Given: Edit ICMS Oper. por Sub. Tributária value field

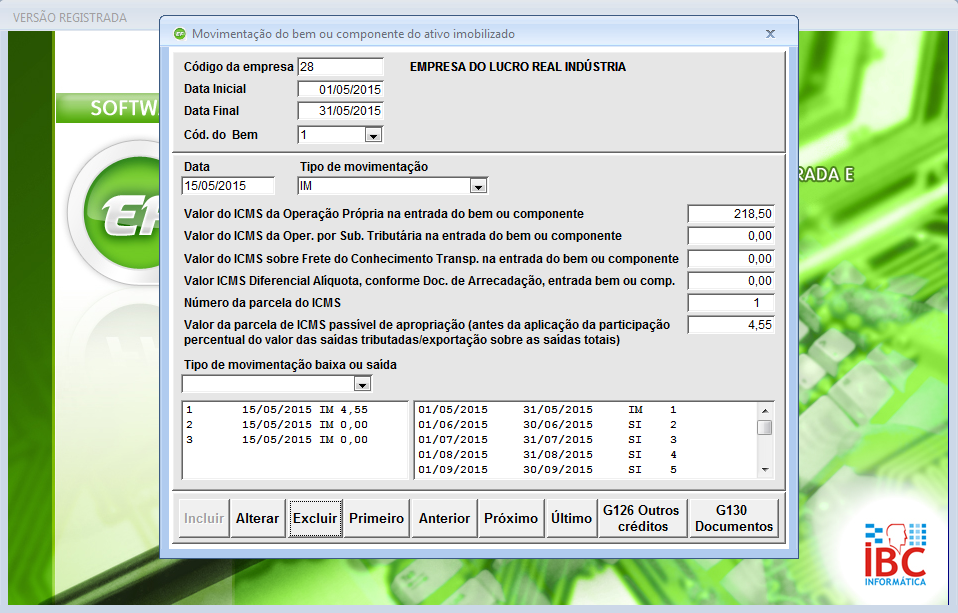Looking at the screenshot, I should tap(731, 236).
